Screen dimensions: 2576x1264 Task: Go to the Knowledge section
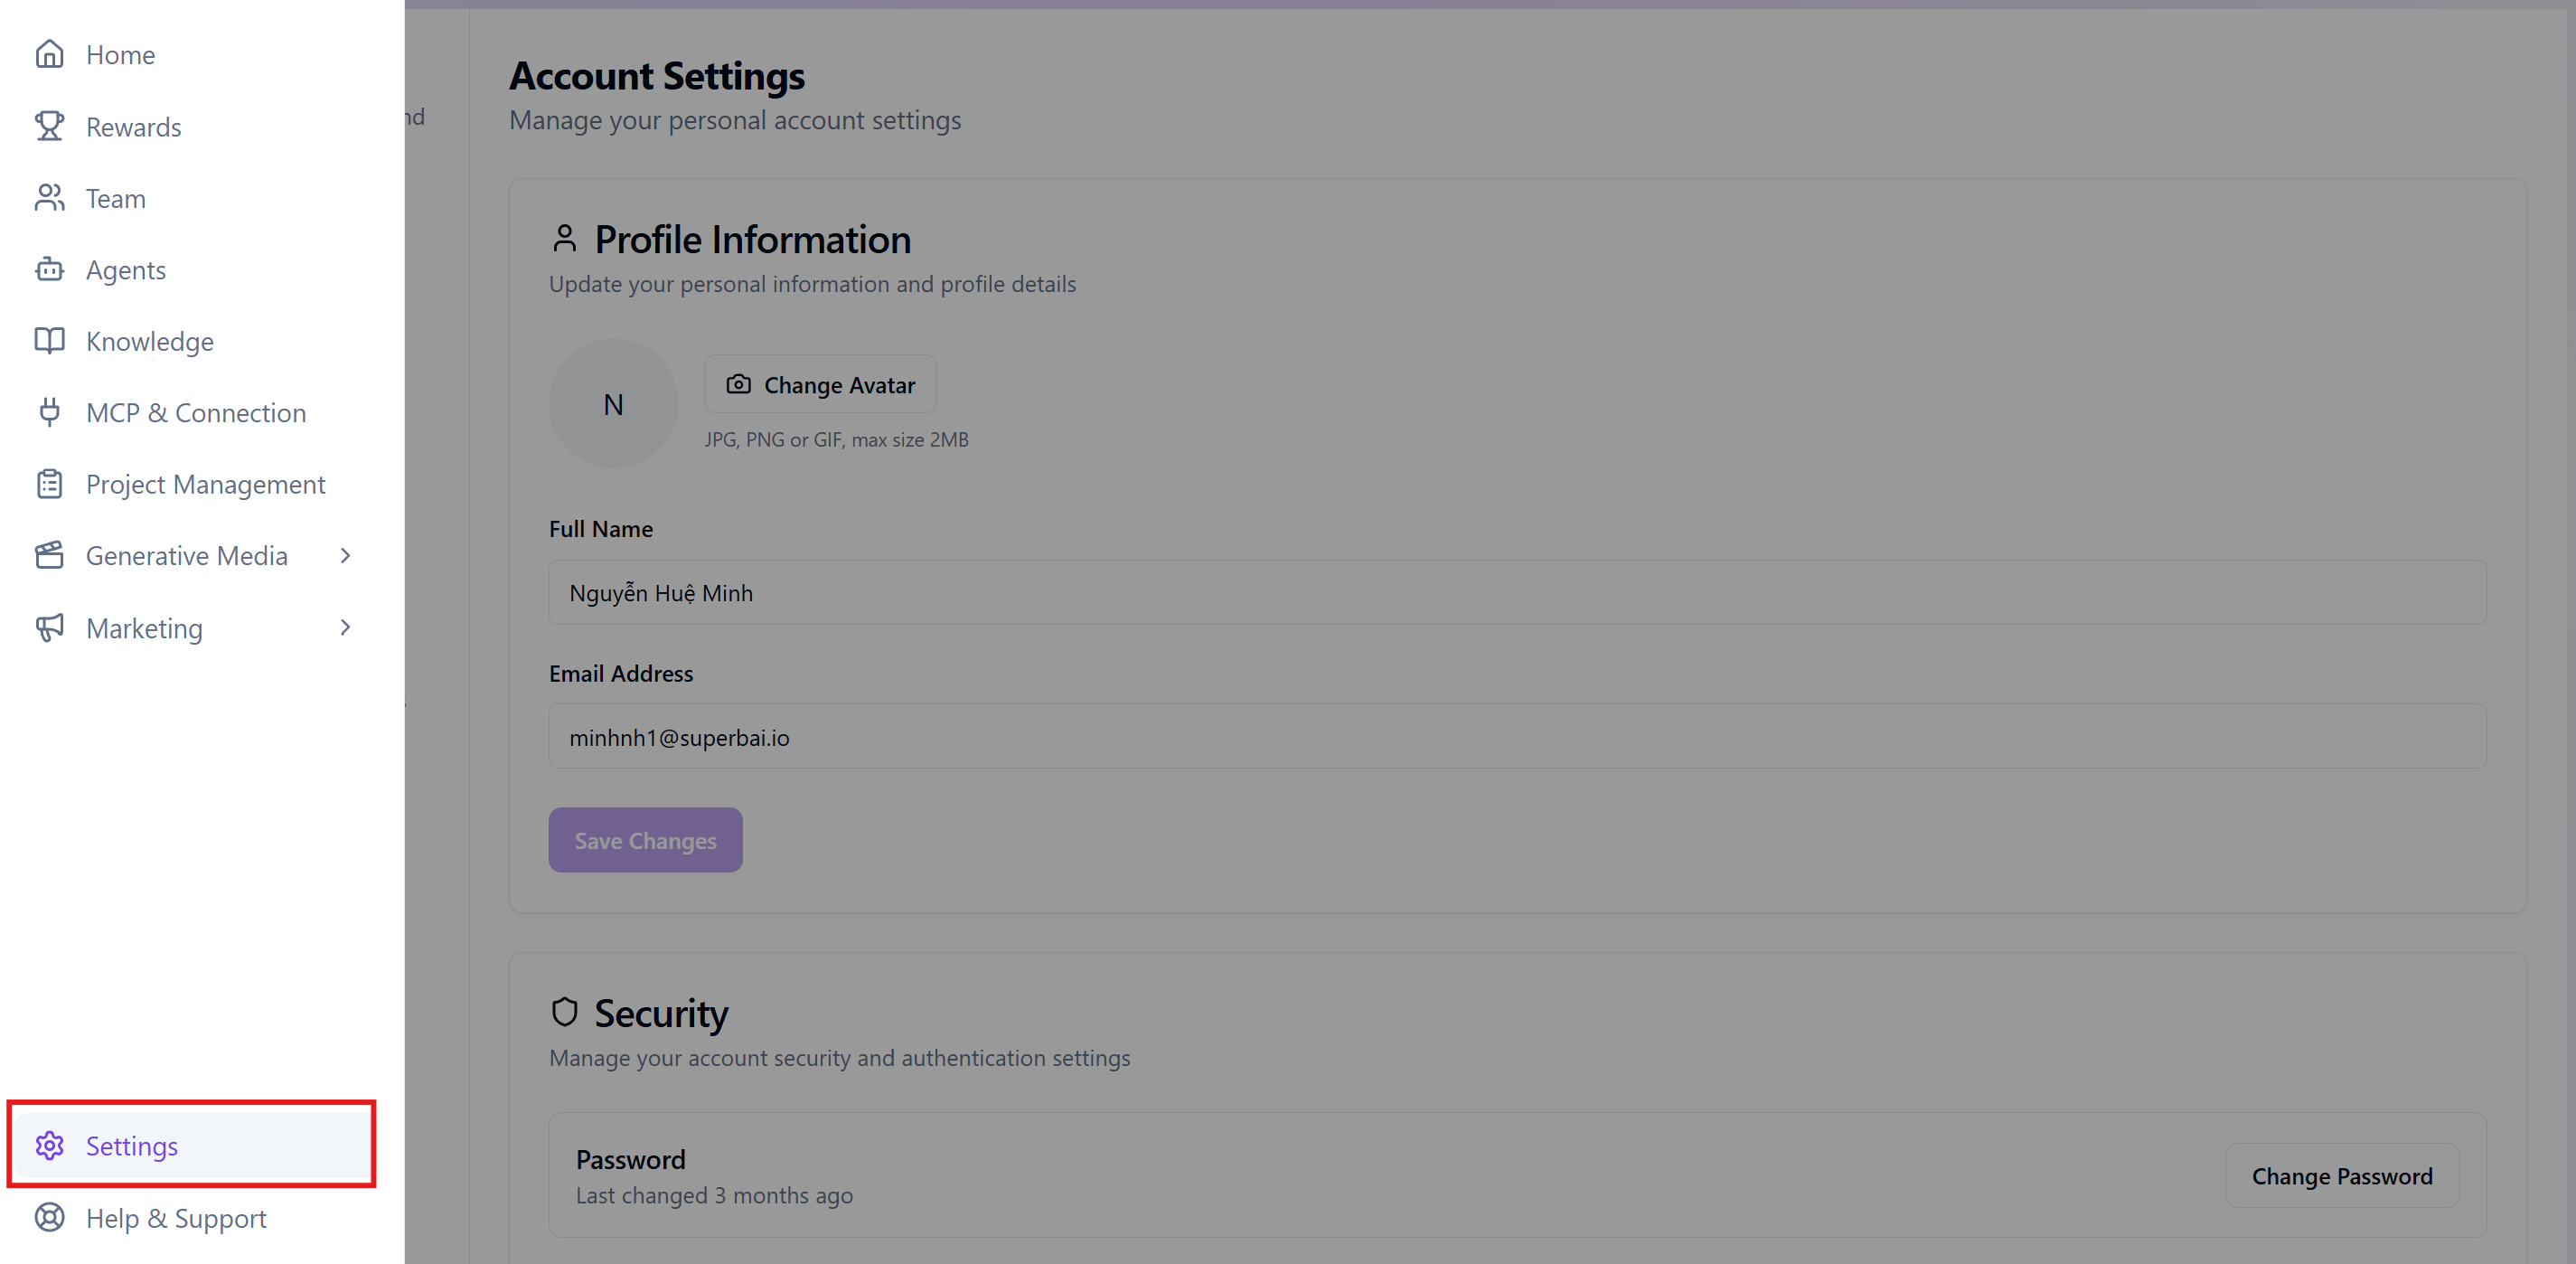pyautogui.click(x=150, y=341)
